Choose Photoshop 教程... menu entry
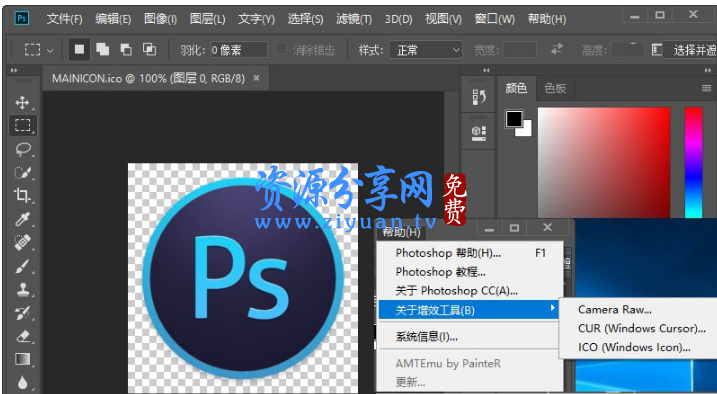The height and width of the screenshot is (394, 717). tap(470, 272)
